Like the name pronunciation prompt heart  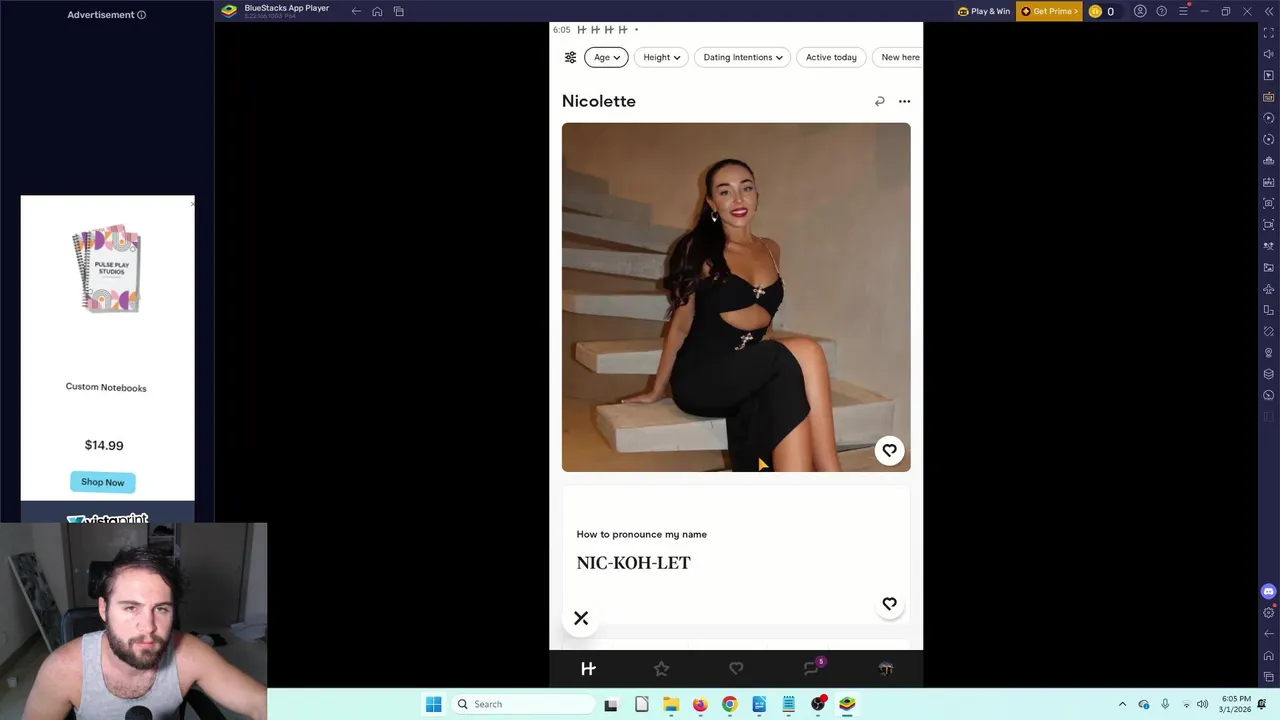(x=889, y=604)
